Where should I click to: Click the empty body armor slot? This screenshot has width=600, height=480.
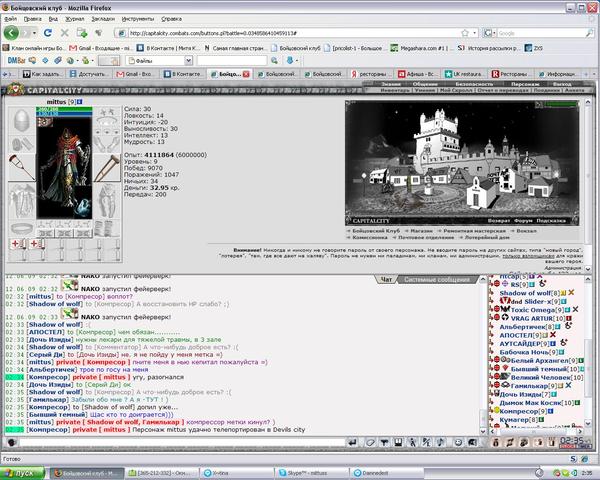(x=22, y=201)
